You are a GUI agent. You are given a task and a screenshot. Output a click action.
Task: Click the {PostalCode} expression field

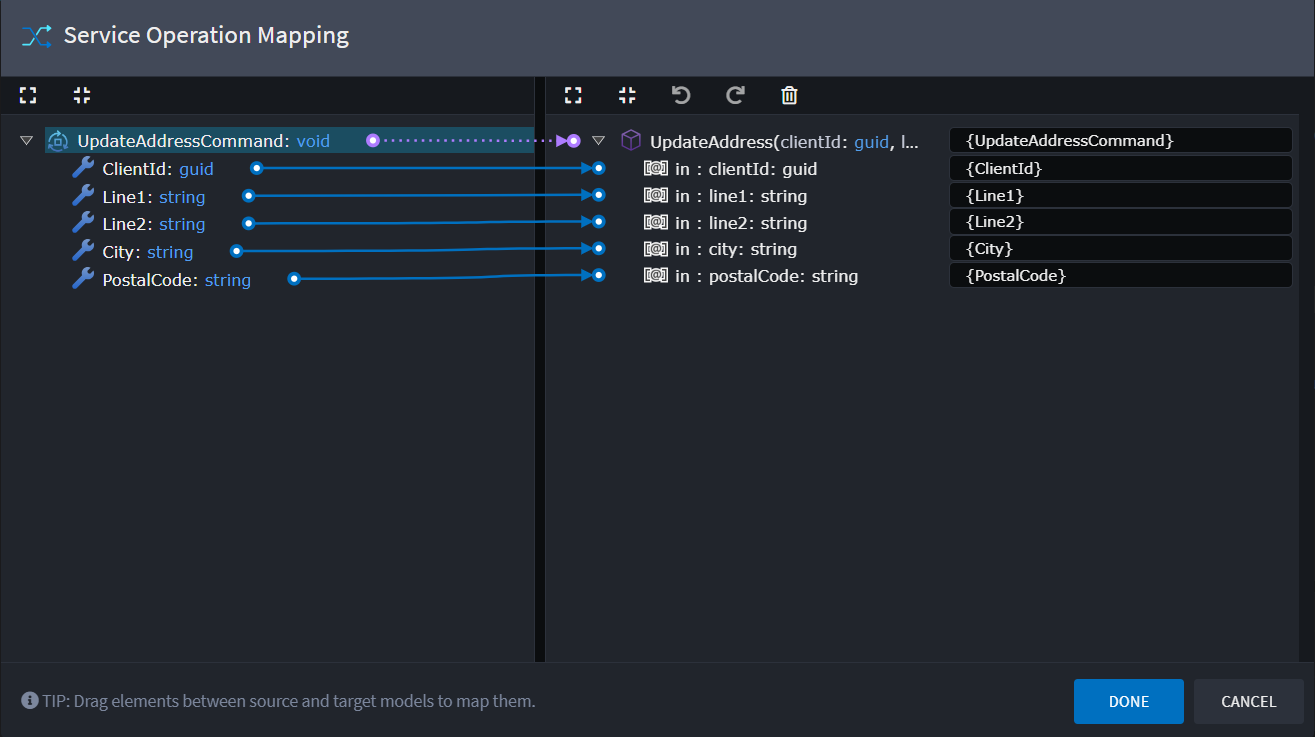[1121, 275]
